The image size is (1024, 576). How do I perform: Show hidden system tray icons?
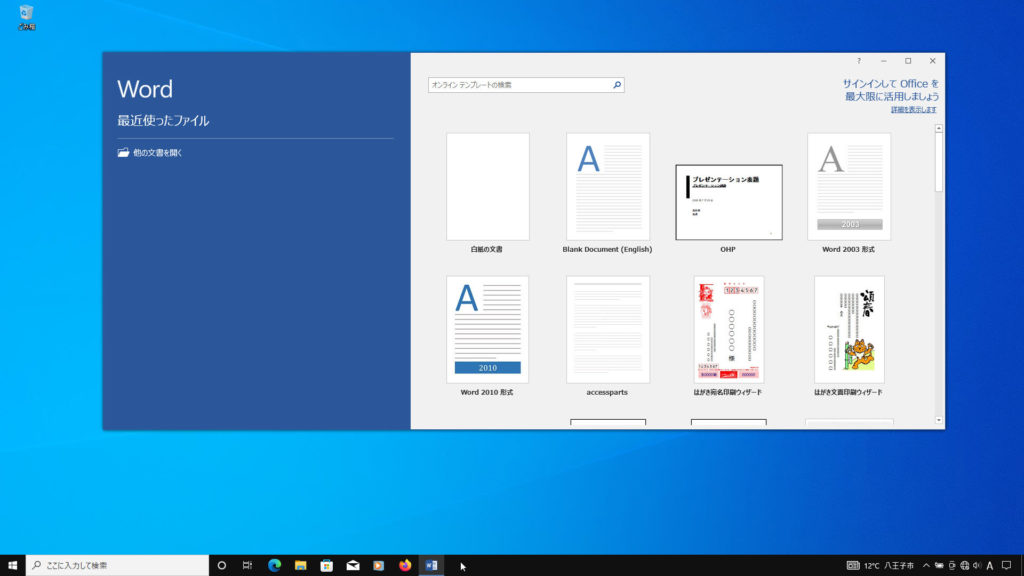[926, 565]
